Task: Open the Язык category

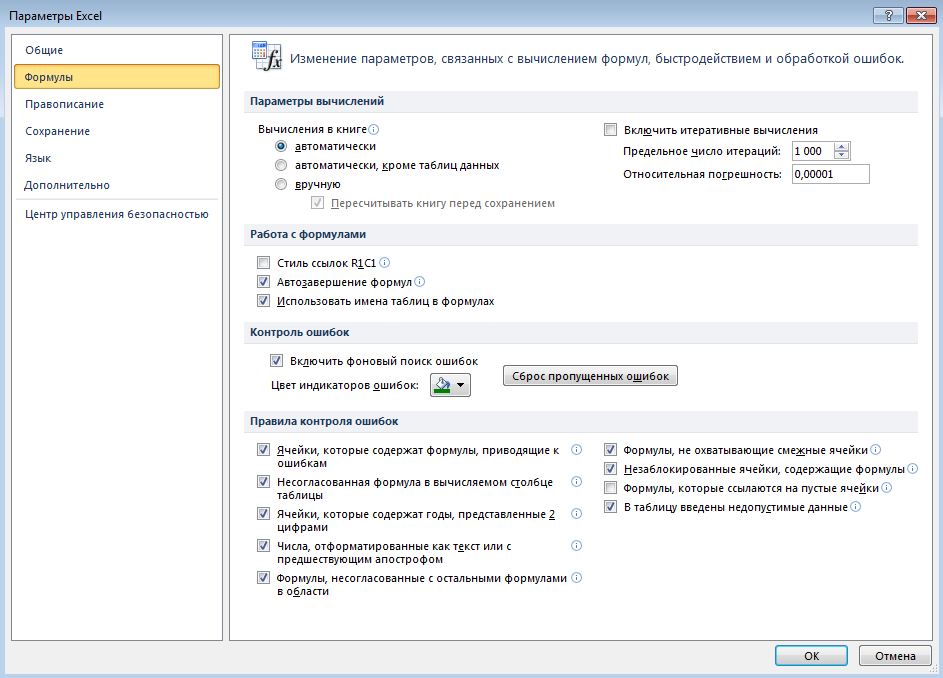Action: 117,158
